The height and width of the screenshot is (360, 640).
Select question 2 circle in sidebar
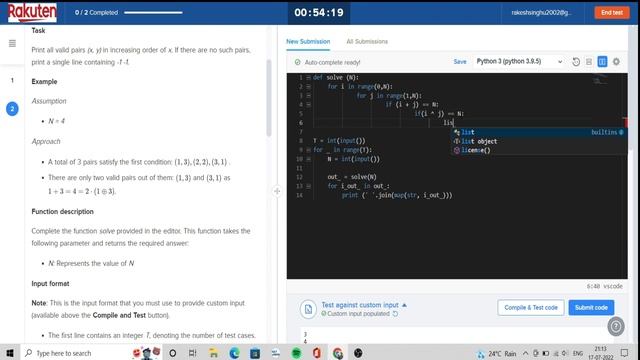click(x=12, y=109)
